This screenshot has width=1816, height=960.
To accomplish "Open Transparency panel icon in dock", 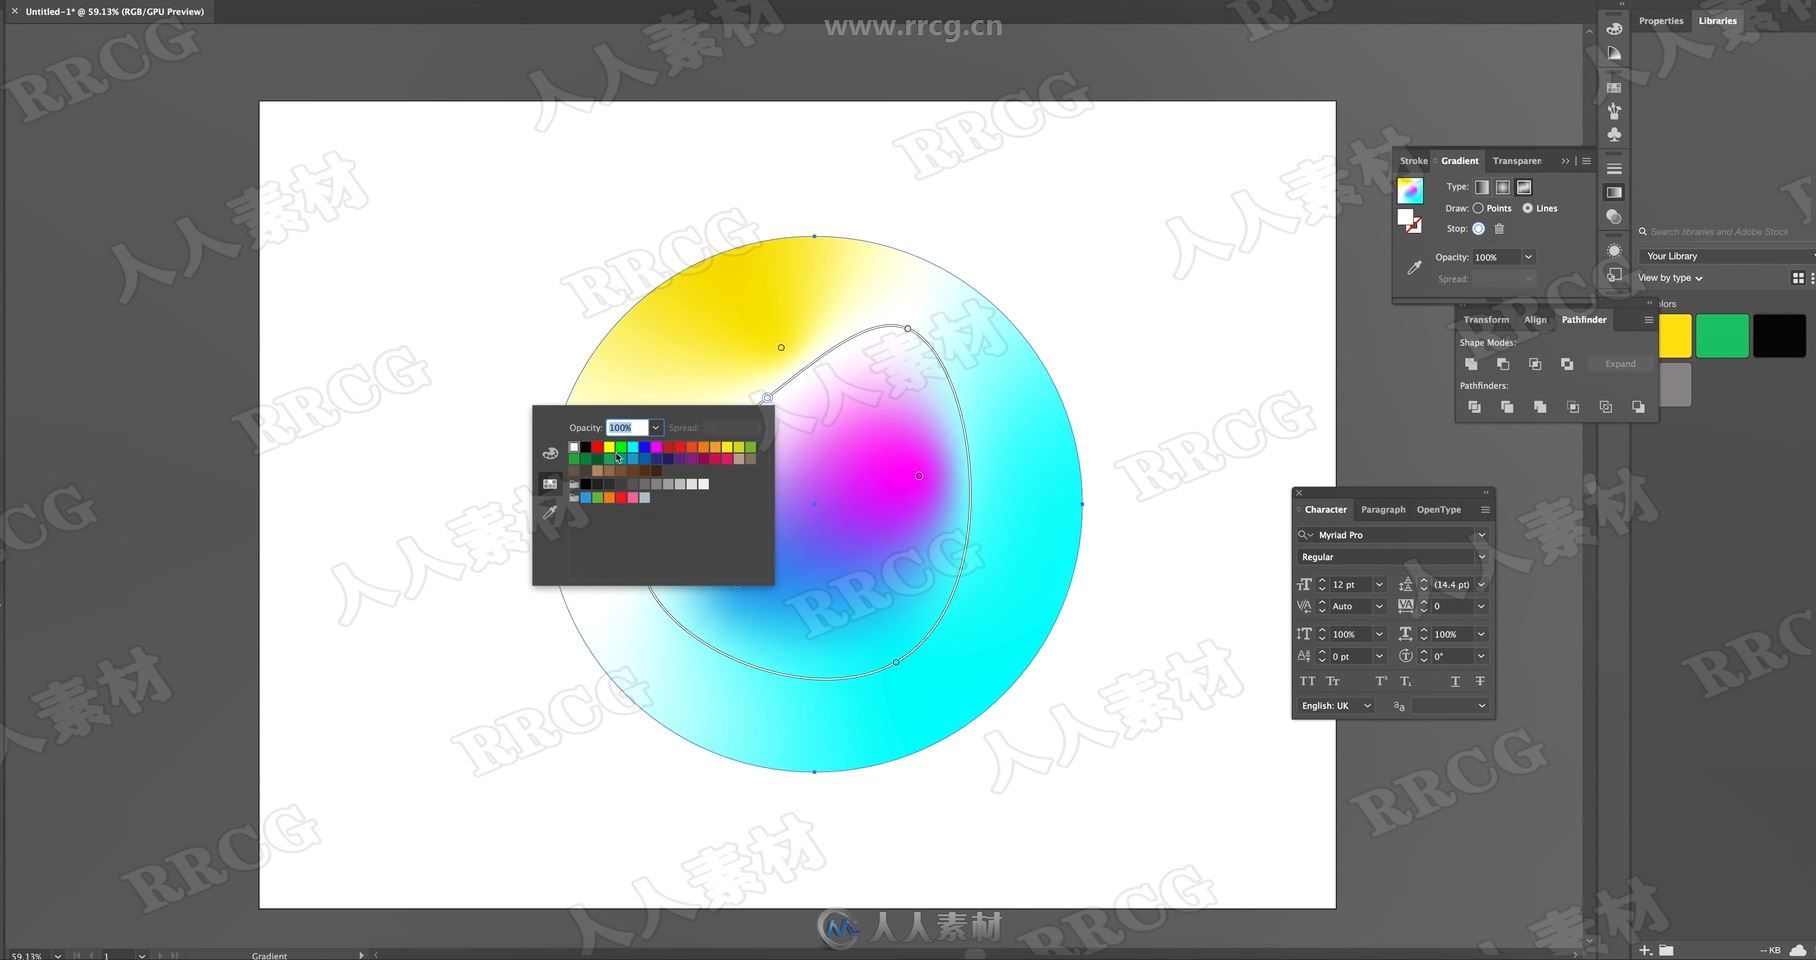I will coord(1614,217).
